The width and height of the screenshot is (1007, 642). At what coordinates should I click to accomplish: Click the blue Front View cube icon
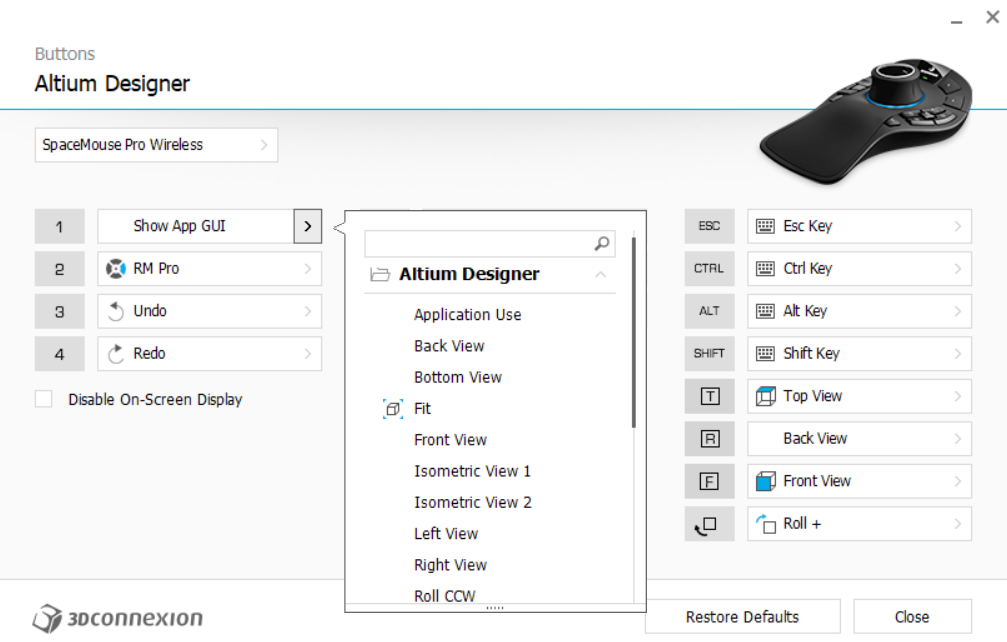click(766, 481)
